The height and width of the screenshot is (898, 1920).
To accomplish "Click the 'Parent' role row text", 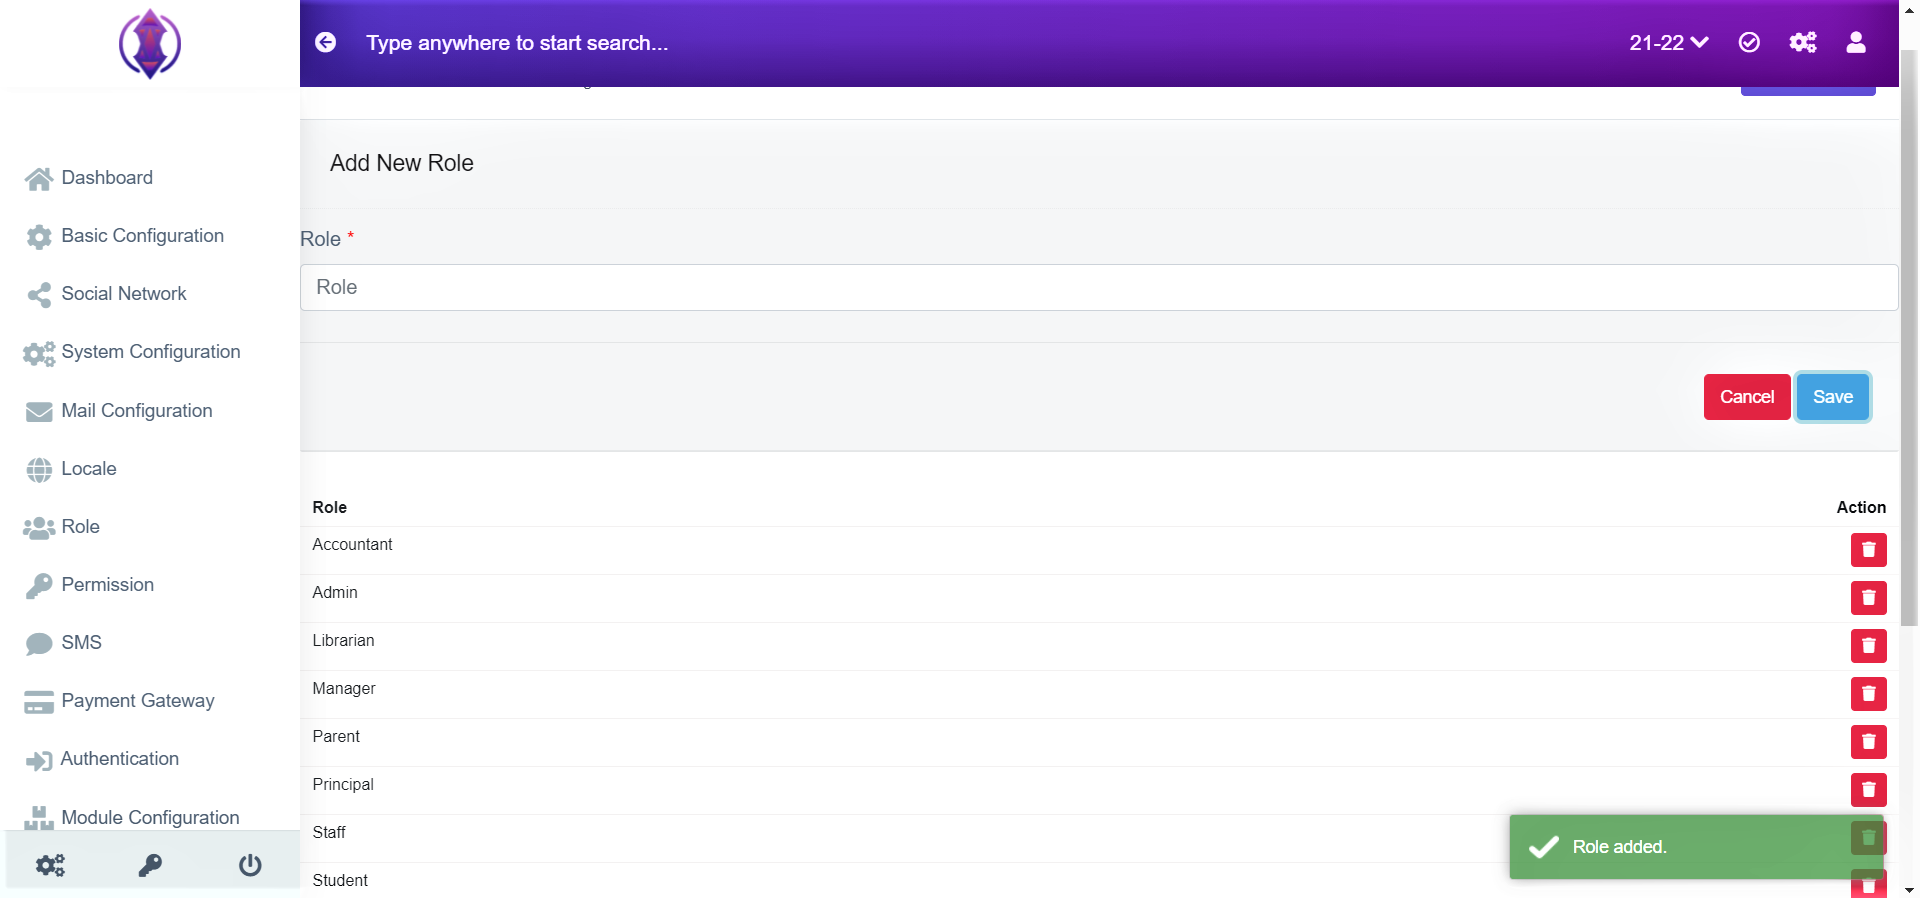I will pos(336,736).
